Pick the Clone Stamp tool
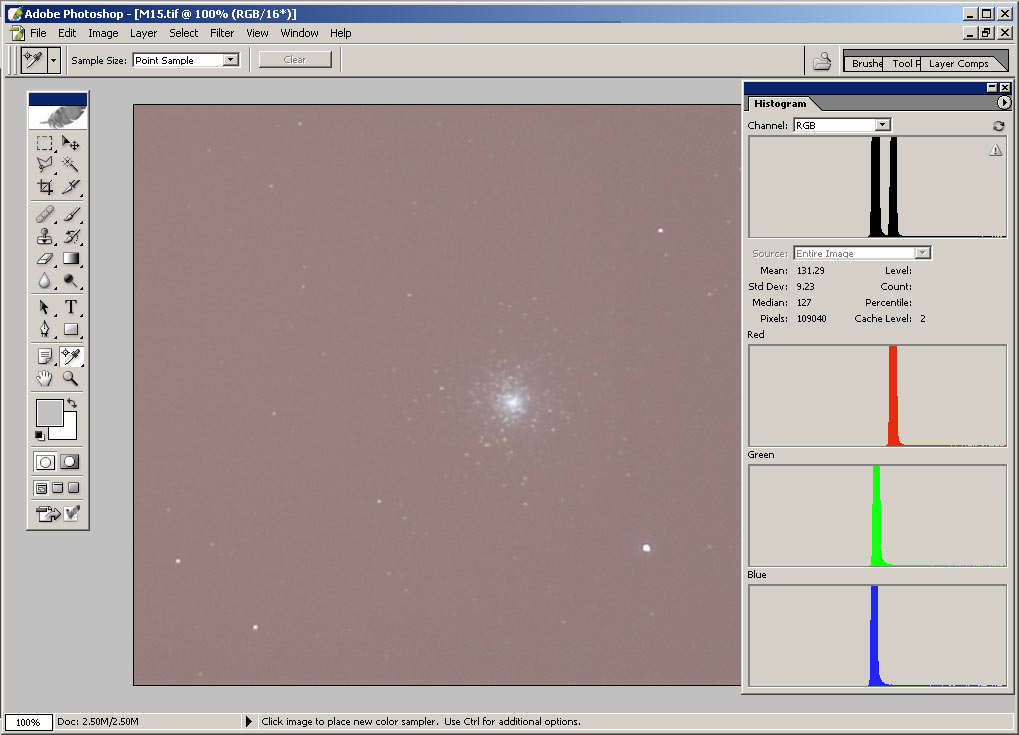The height and width of the screenshot is (735, 1019). coord(45,237)
